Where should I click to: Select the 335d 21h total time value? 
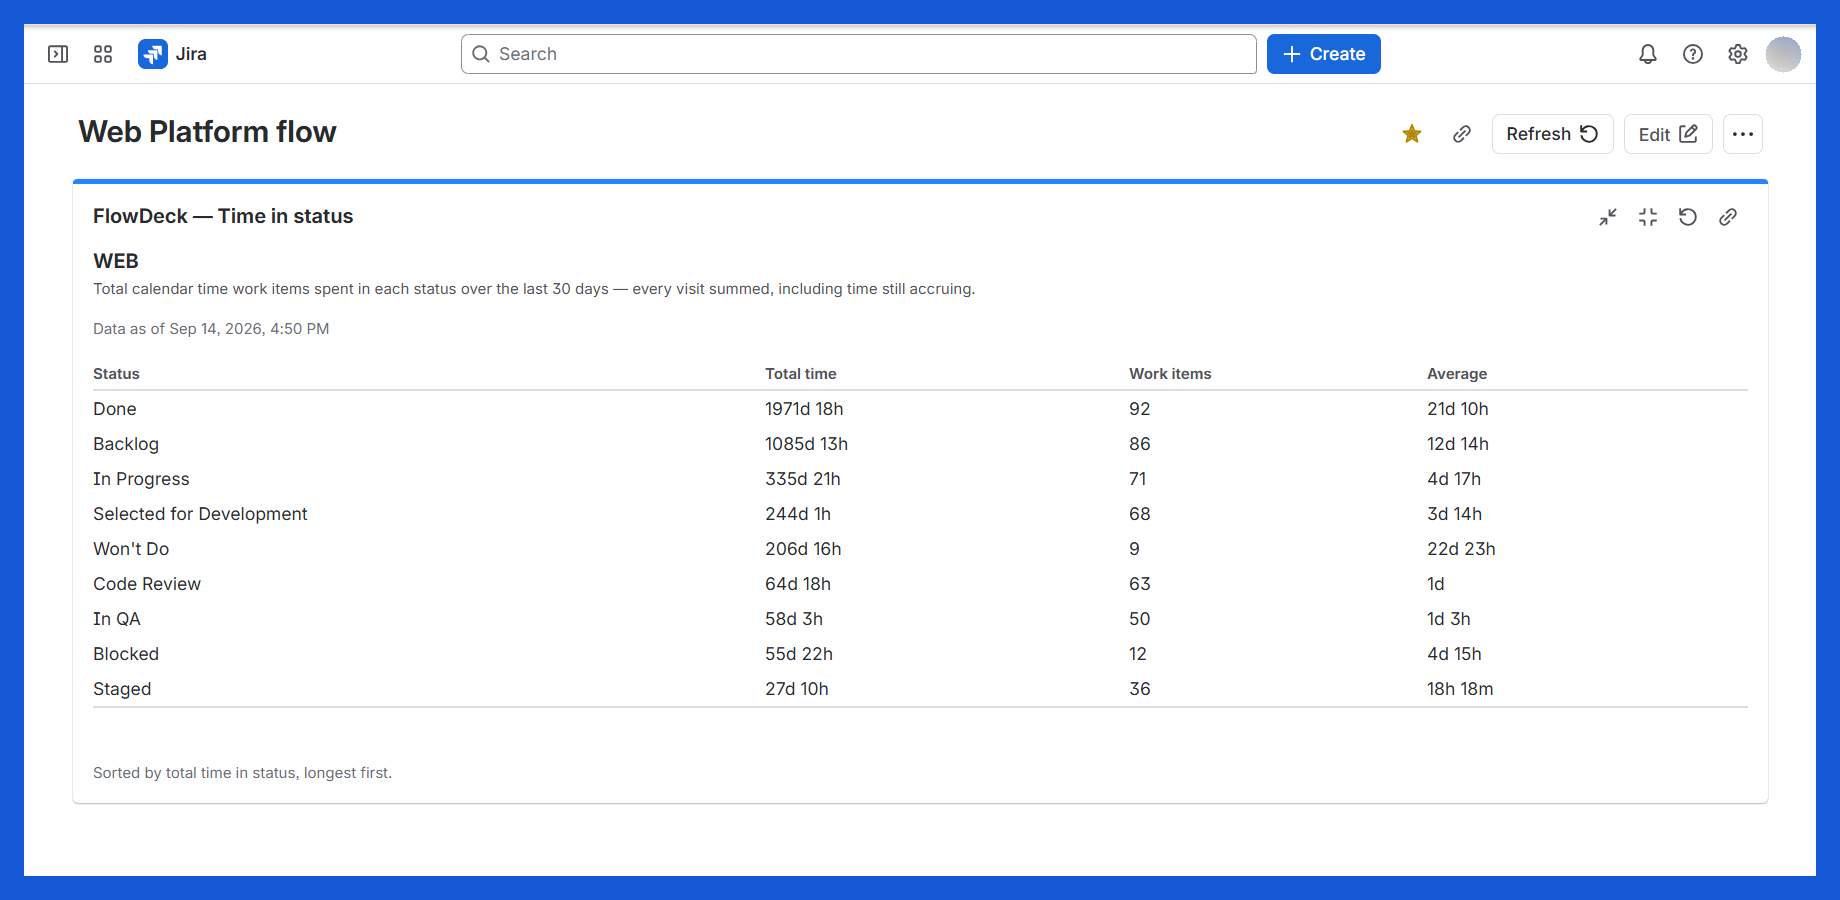click(x=803, y=479)
